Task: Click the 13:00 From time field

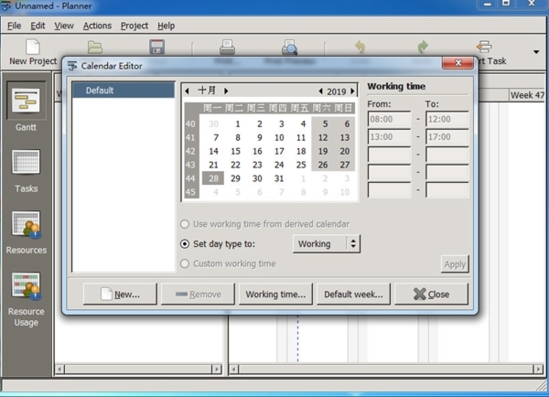Action: pyautogui.click(x=389, y=137)
